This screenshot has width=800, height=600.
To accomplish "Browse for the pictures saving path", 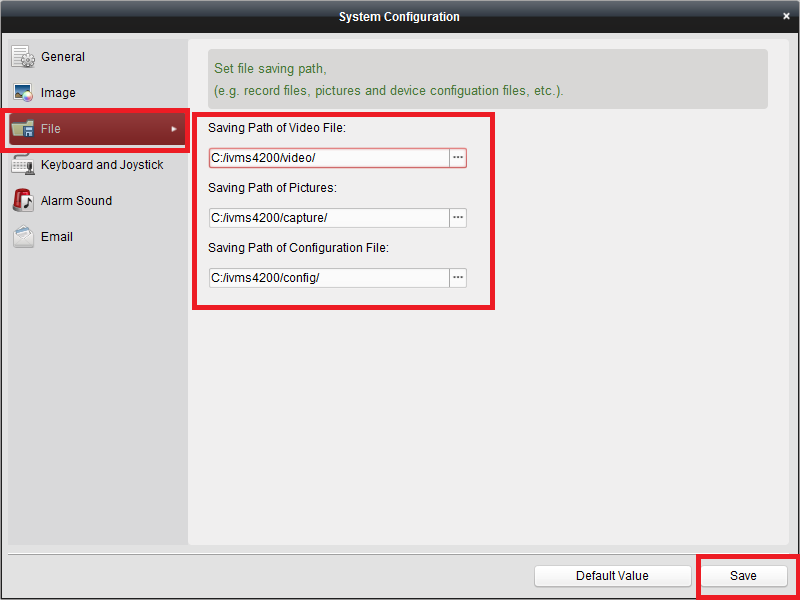I will (458, 218).
